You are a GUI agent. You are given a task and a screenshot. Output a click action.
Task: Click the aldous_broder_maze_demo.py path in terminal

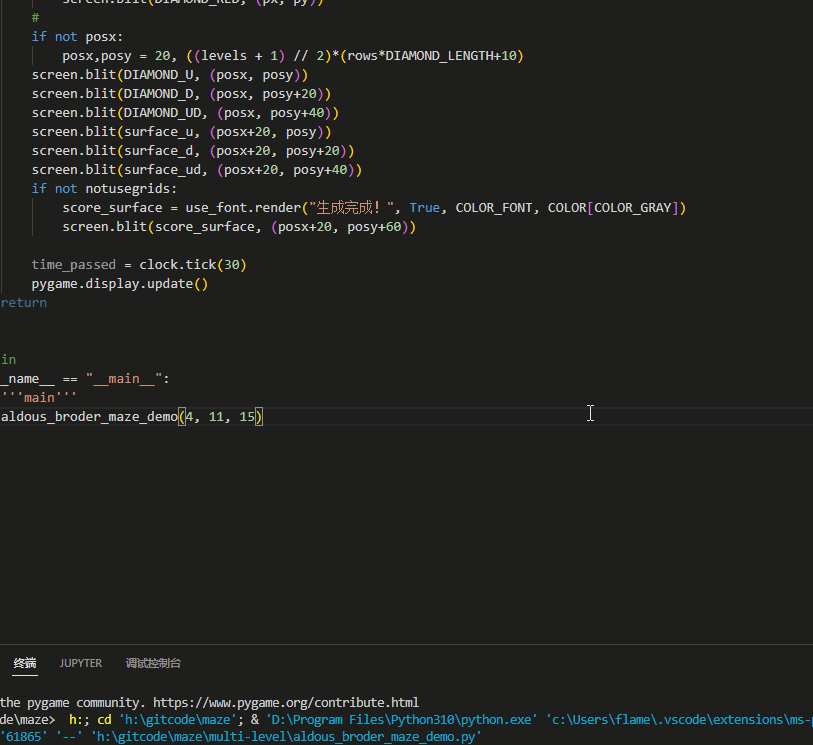point(286,737)
